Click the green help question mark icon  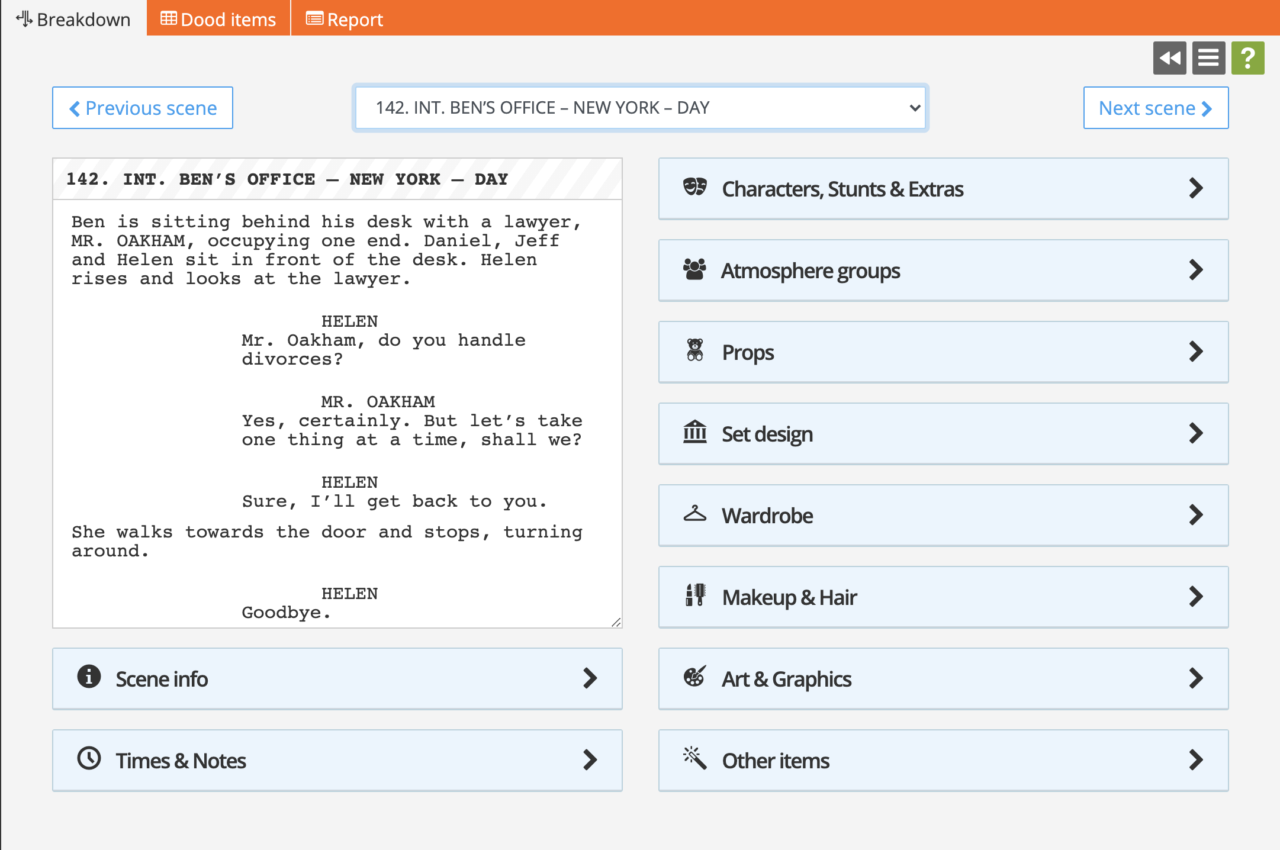tap(1247, 58)
